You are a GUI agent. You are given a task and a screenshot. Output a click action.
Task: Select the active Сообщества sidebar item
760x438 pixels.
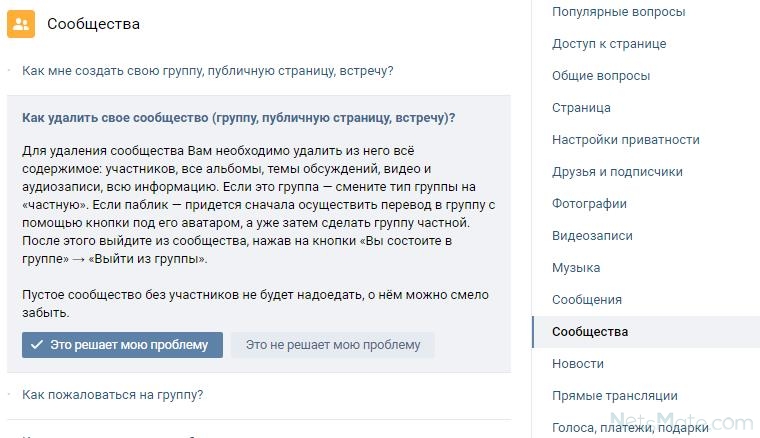(x=646, y=332)
